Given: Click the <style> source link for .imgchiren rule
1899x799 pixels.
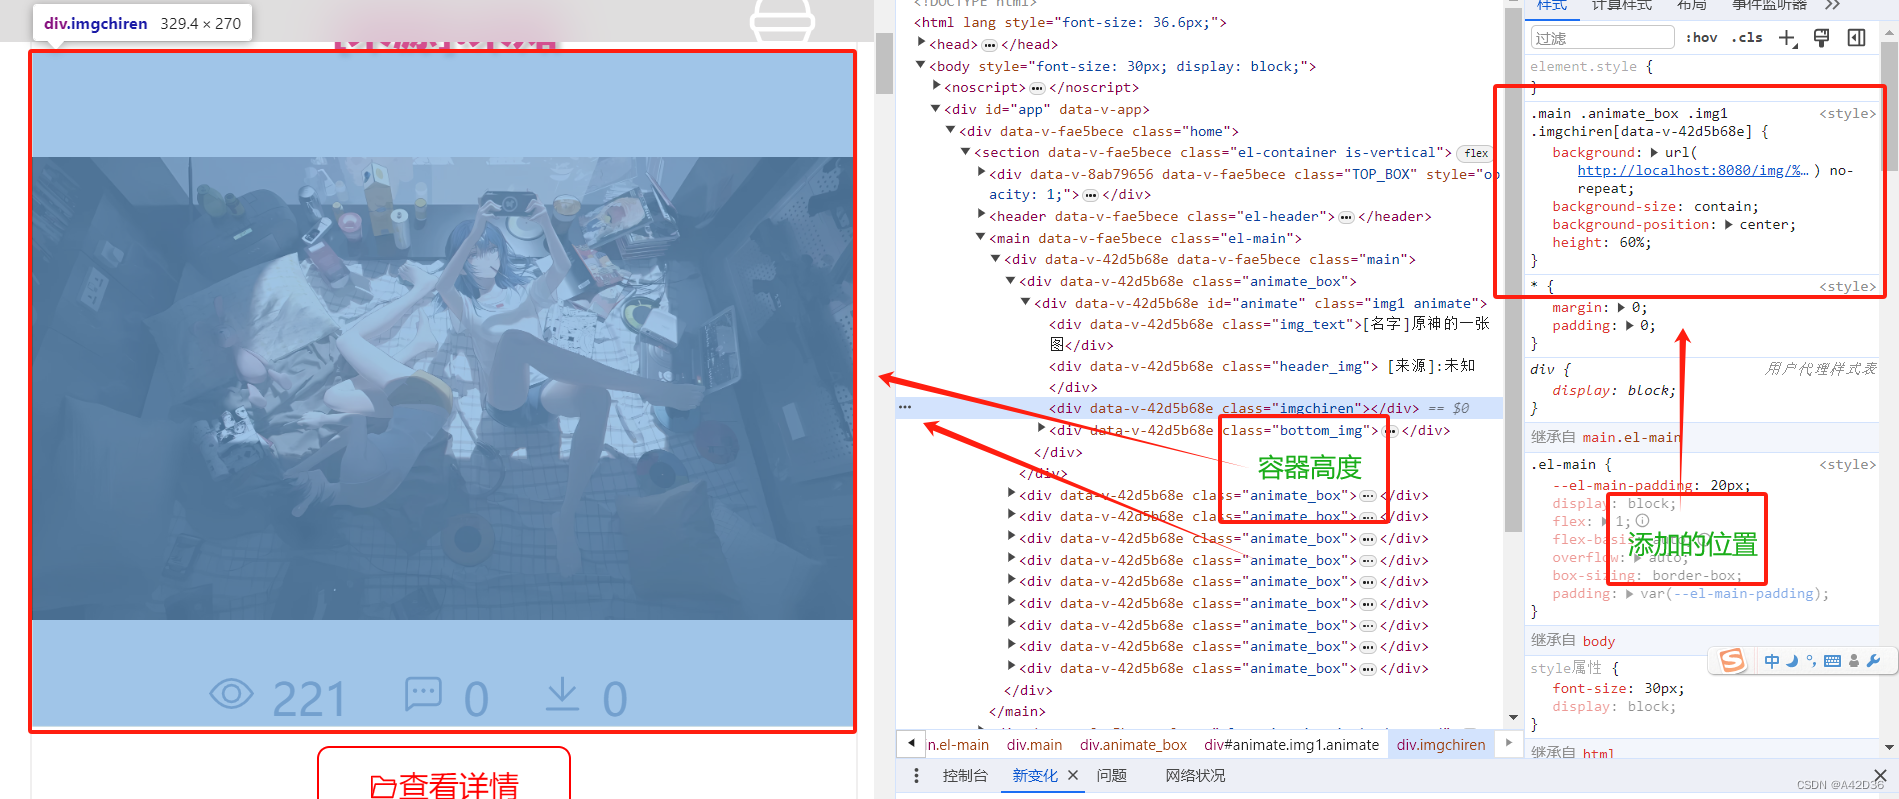Looking at the screenshot, I should [x=1847, y=114].
